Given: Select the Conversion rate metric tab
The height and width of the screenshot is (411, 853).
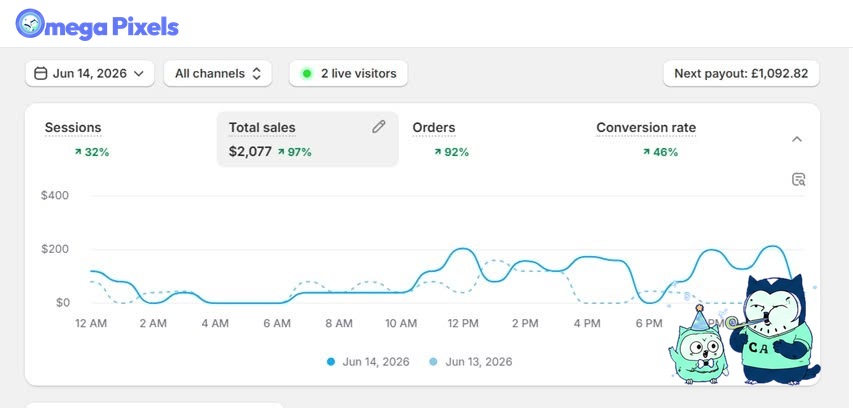Looking at the screenshot, I should 676,139.
